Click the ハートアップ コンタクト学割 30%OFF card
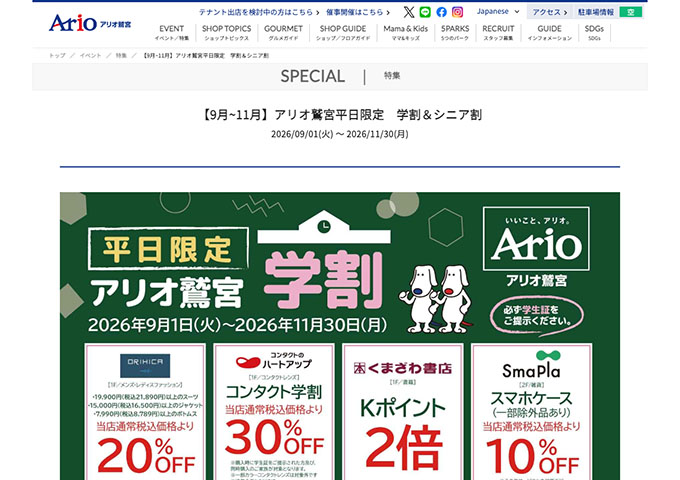The width and height of the screenshot is (680, 480). [x=274, y=412]
